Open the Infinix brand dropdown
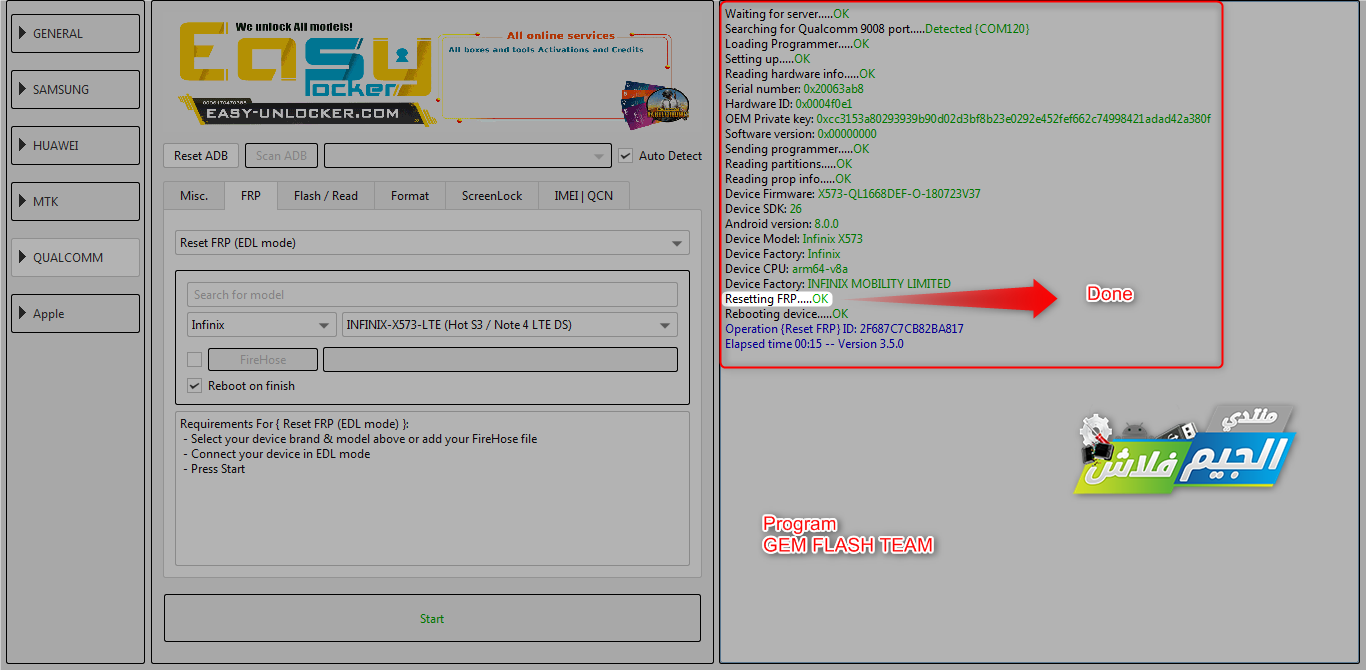The width and height of the screenshot is (1366, 670). [262, 325]
